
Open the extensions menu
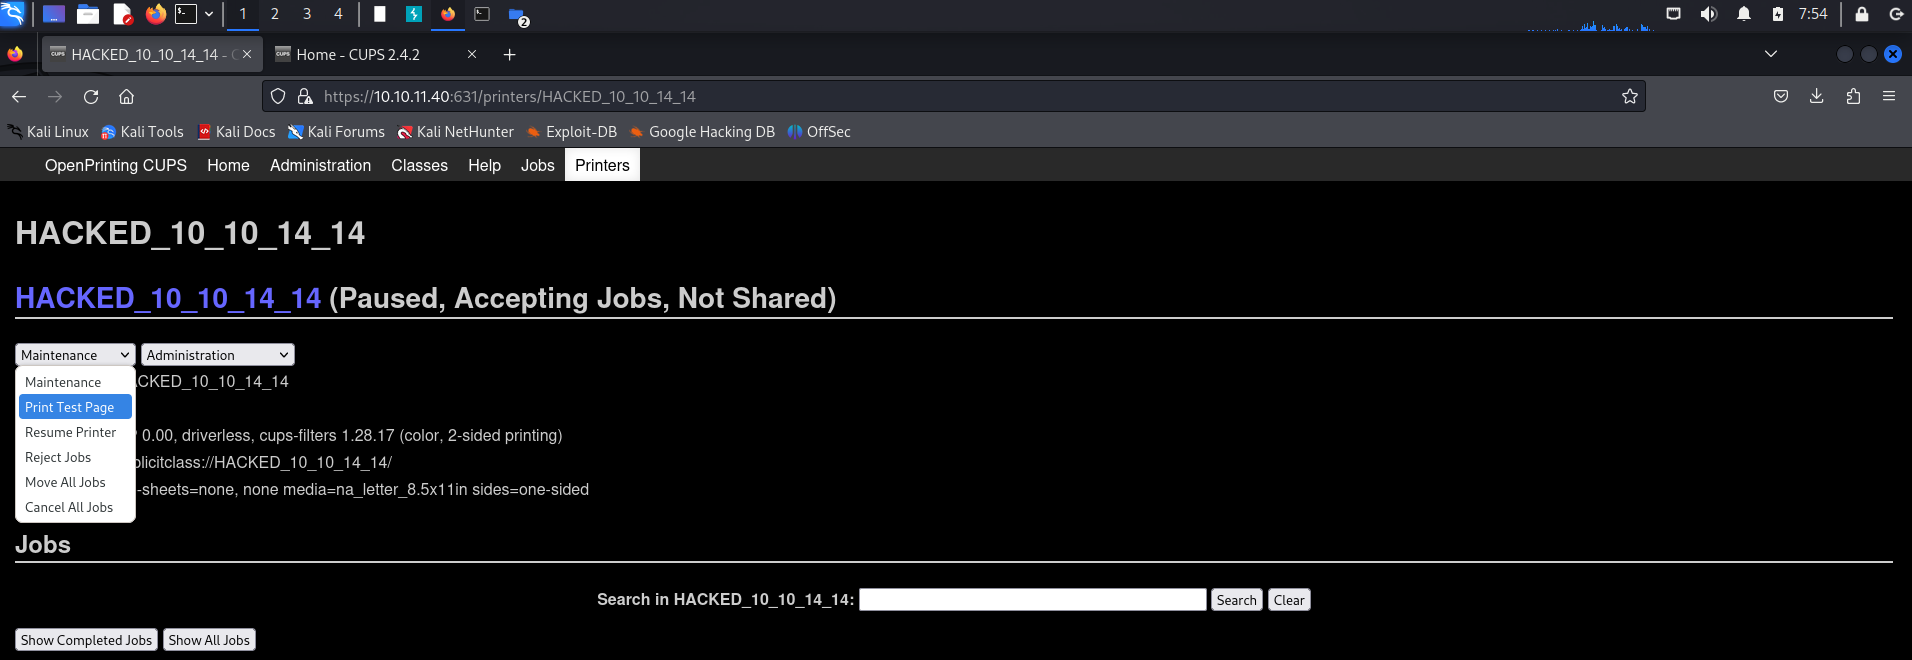[x=1853, y=96]
